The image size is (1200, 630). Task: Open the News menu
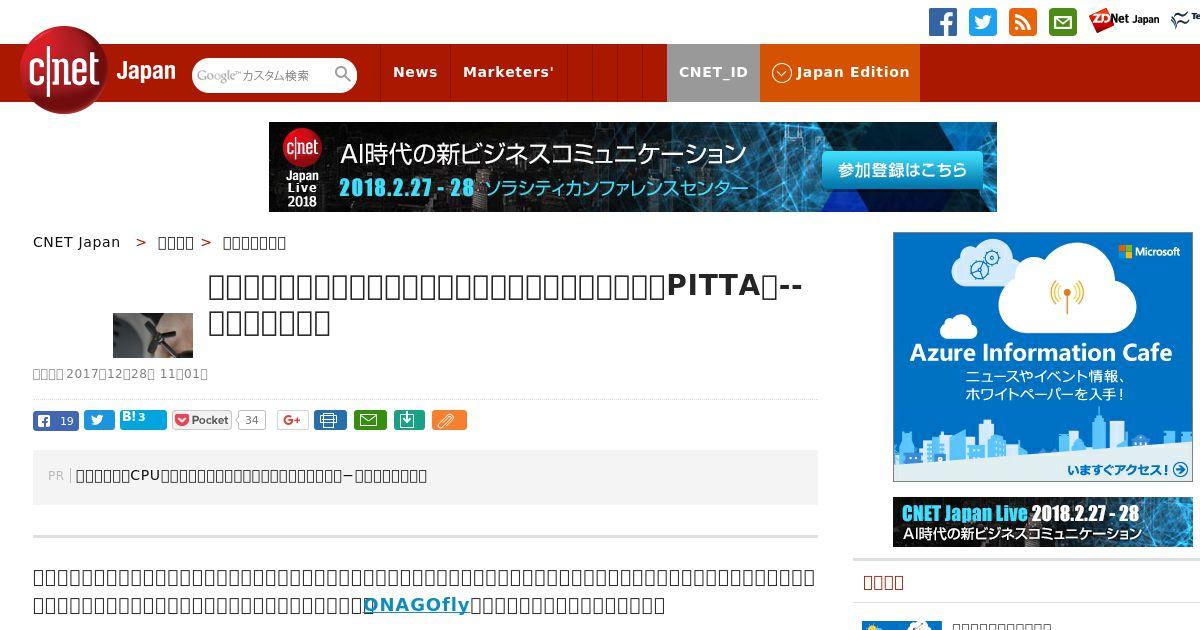415,72
